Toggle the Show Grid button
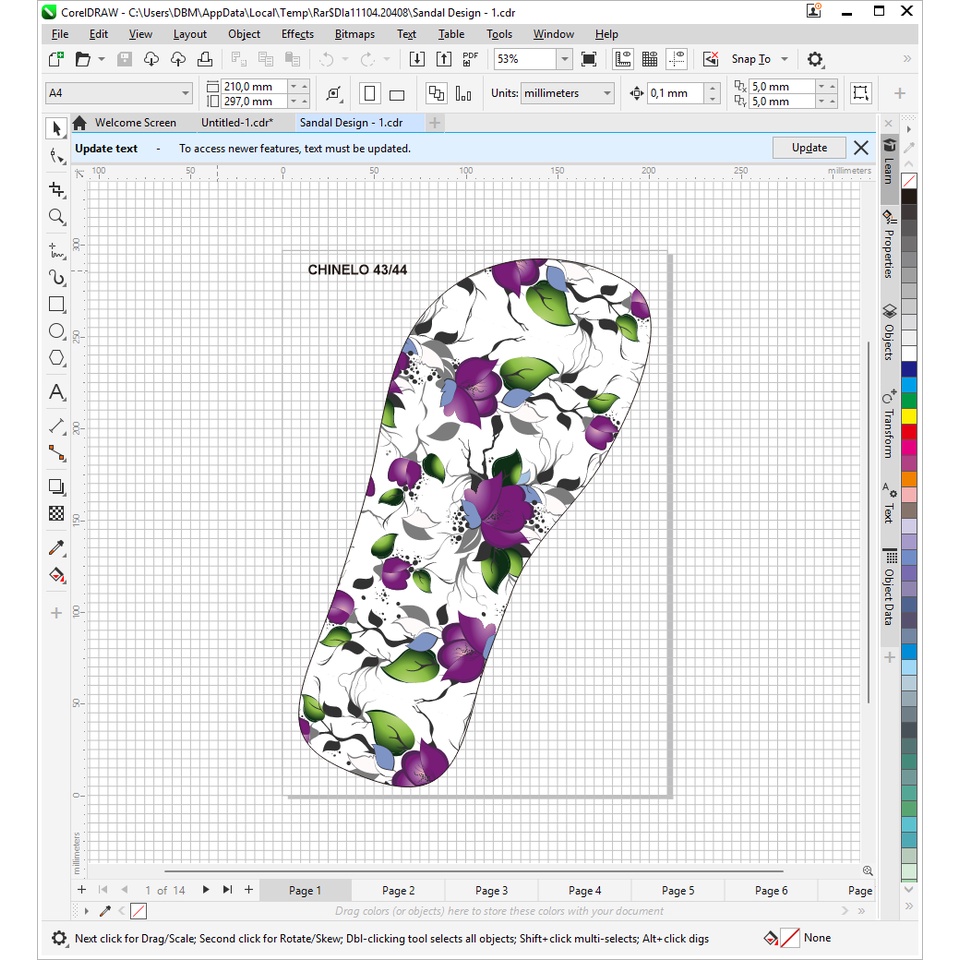This screenshot has height=960, width=960. tap(649, 60)
